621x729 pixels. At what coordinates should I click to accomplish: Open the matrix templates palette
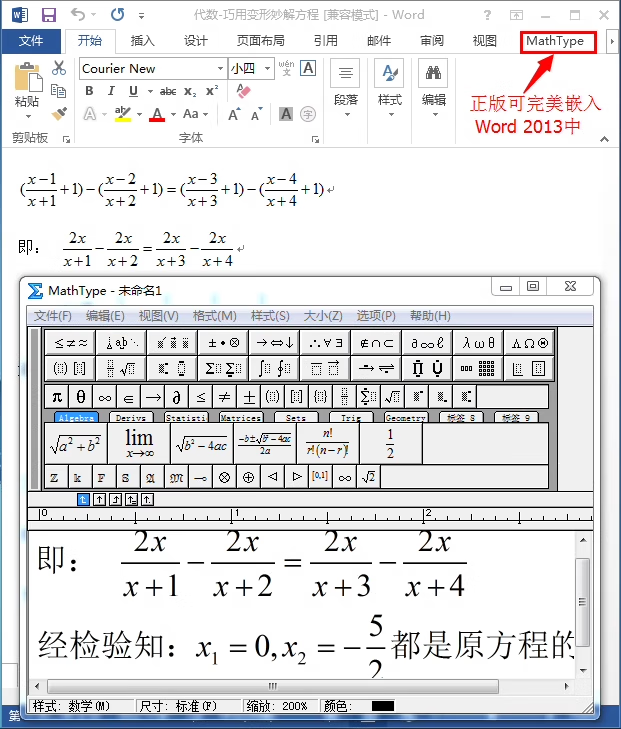click(478, 369)
